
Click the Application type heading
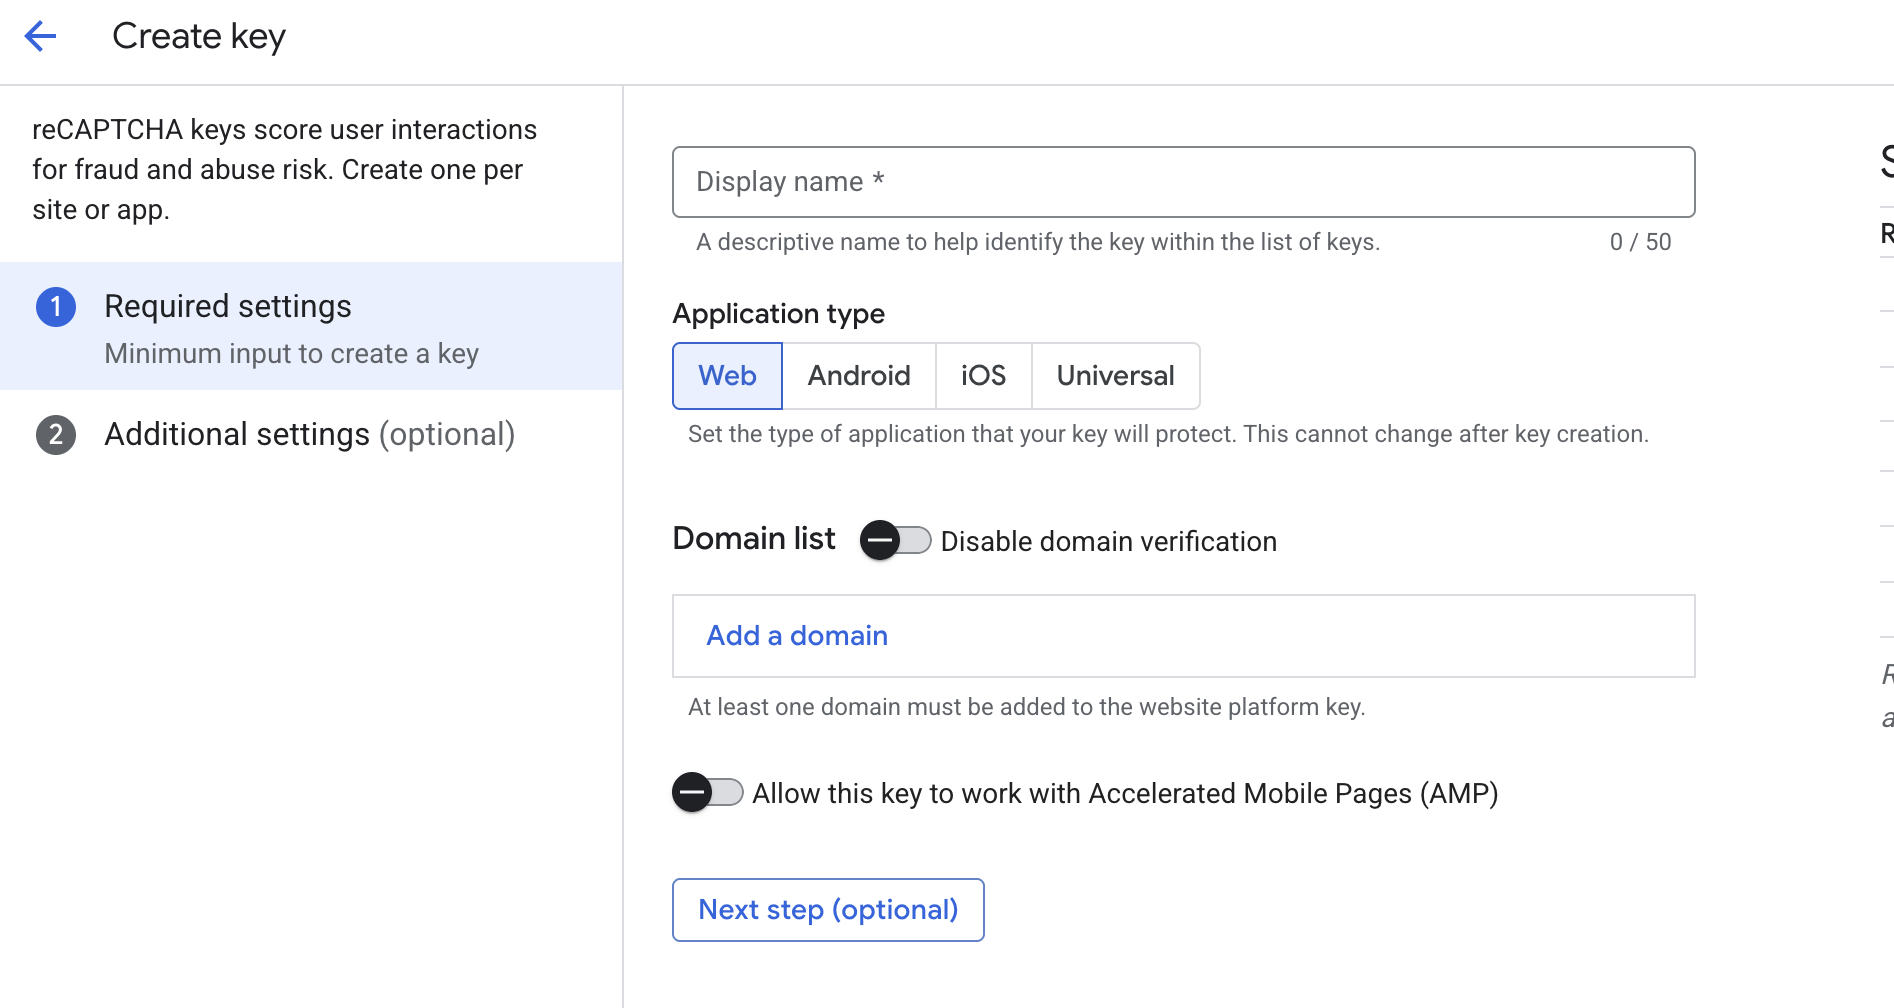[778, 314]
